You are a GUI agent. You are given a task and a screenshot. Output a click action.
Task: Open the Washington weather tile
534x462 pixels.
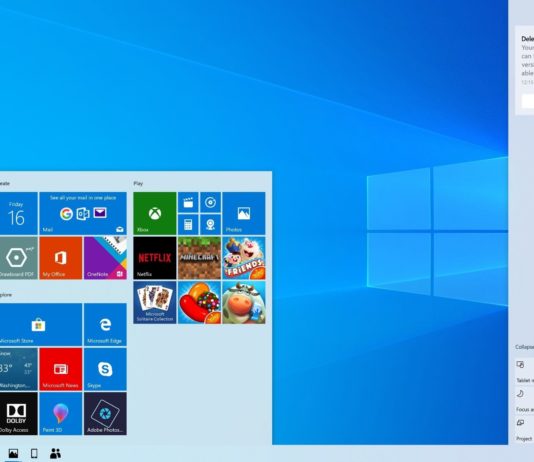point(18,369)
